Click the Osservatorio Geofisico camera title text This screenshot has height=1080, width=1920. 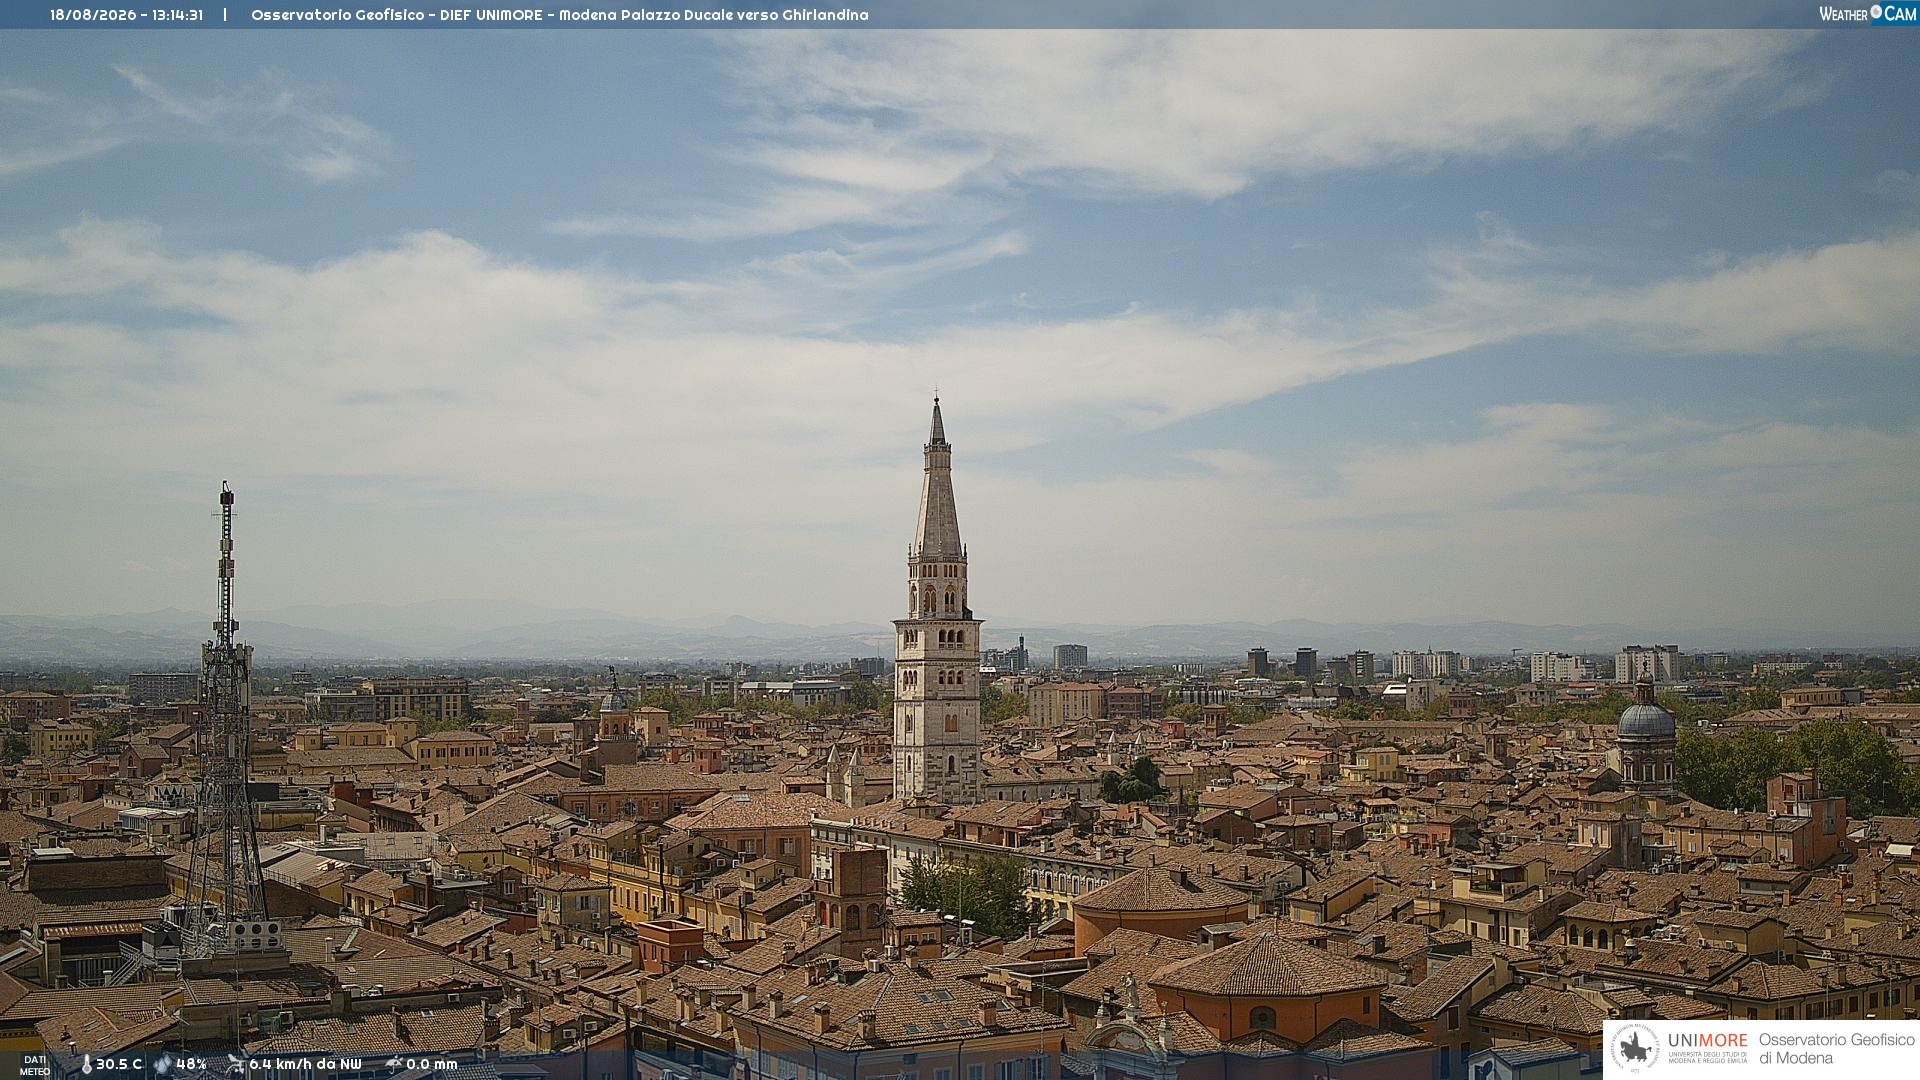[559, 15]
